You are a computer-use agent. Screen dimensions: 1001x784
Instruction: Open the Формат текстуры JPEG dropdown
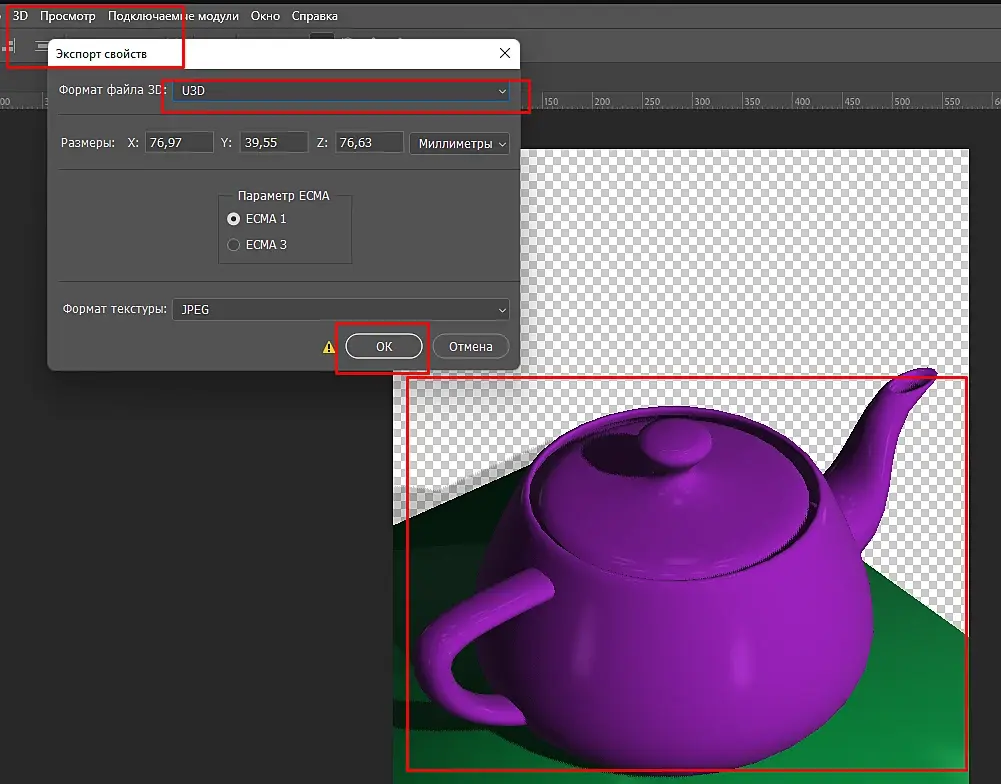point(340,310)
